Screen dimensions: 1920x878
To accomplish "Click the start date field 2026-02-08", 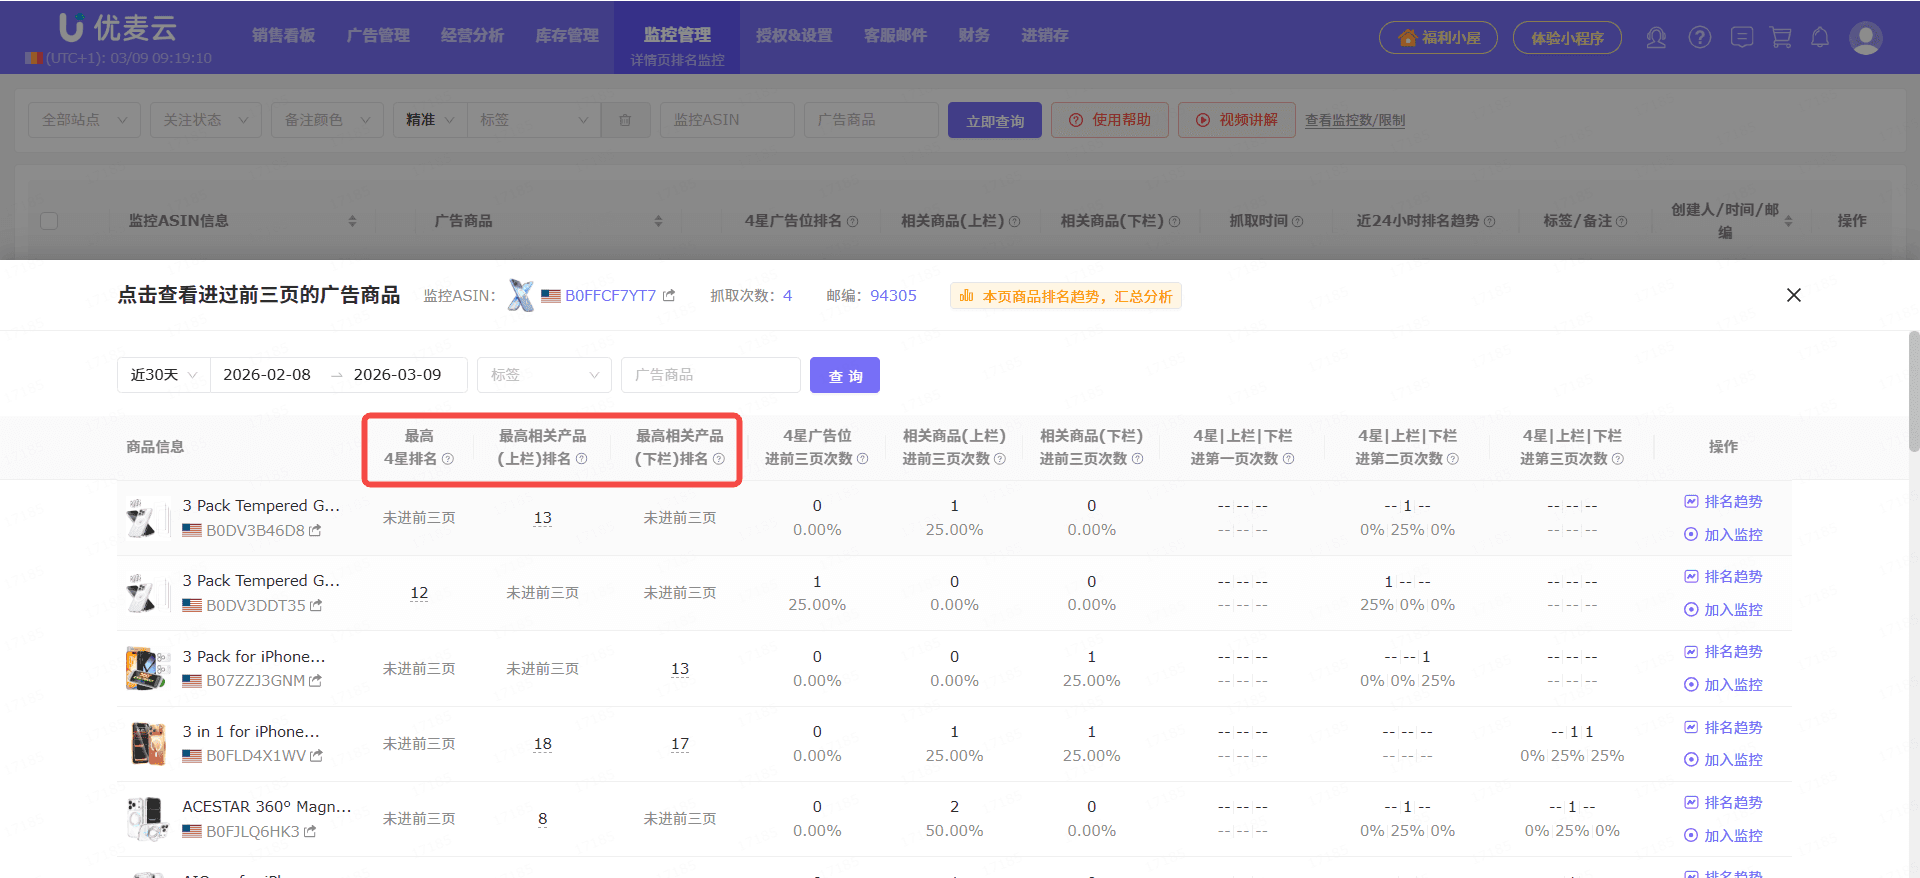I will click(x=267, y=375).
